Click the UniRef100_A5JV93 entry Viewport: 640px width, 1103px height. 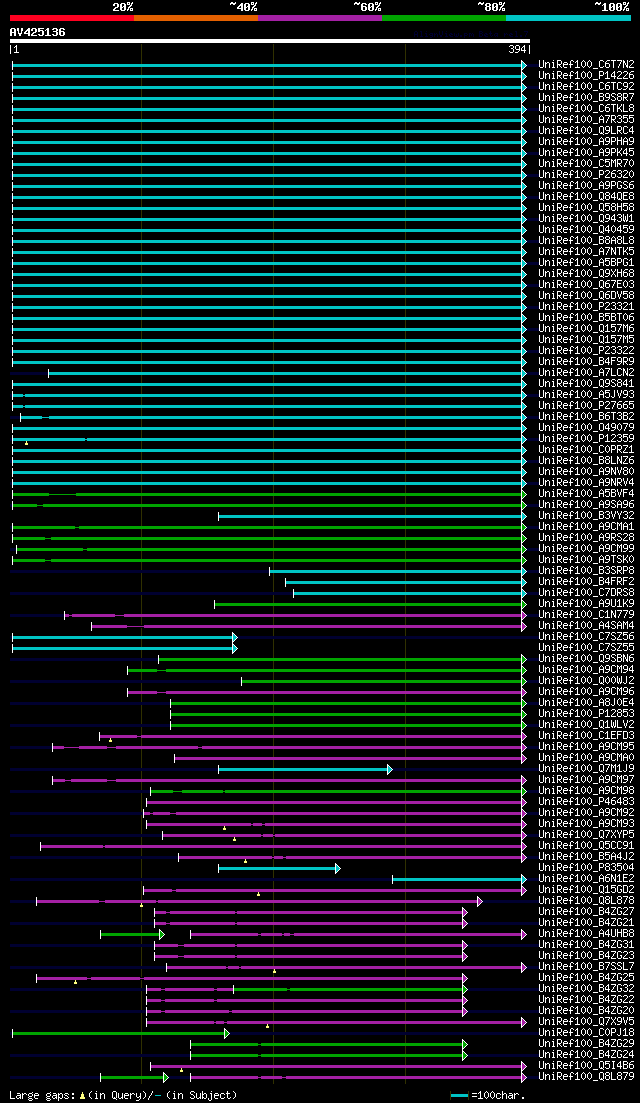click(586, 395)
